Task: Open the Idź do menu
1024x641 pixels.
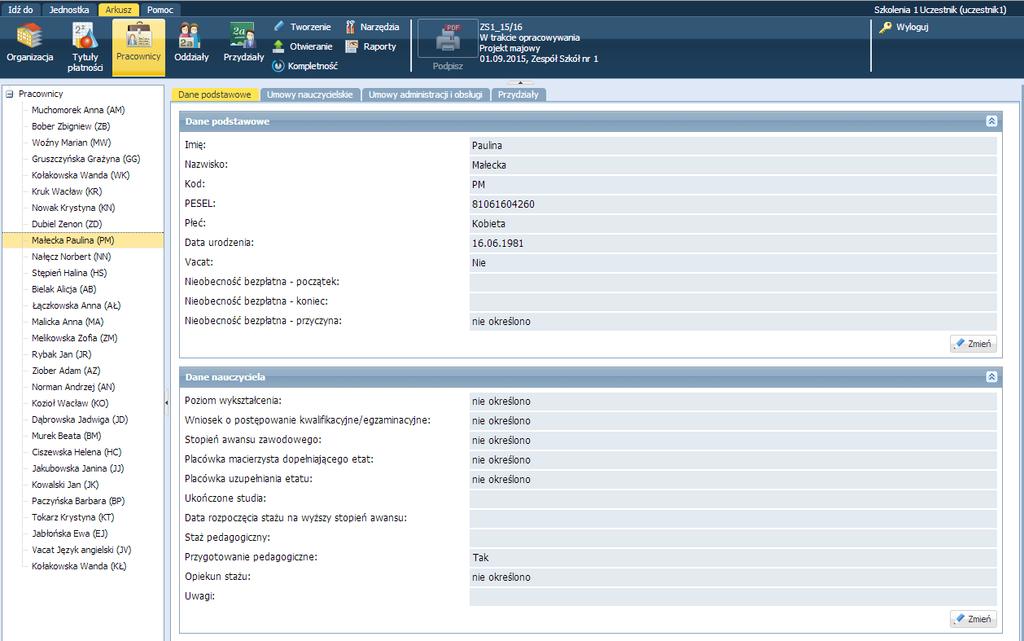Action: pyautogui.click(x=21, y=10)
